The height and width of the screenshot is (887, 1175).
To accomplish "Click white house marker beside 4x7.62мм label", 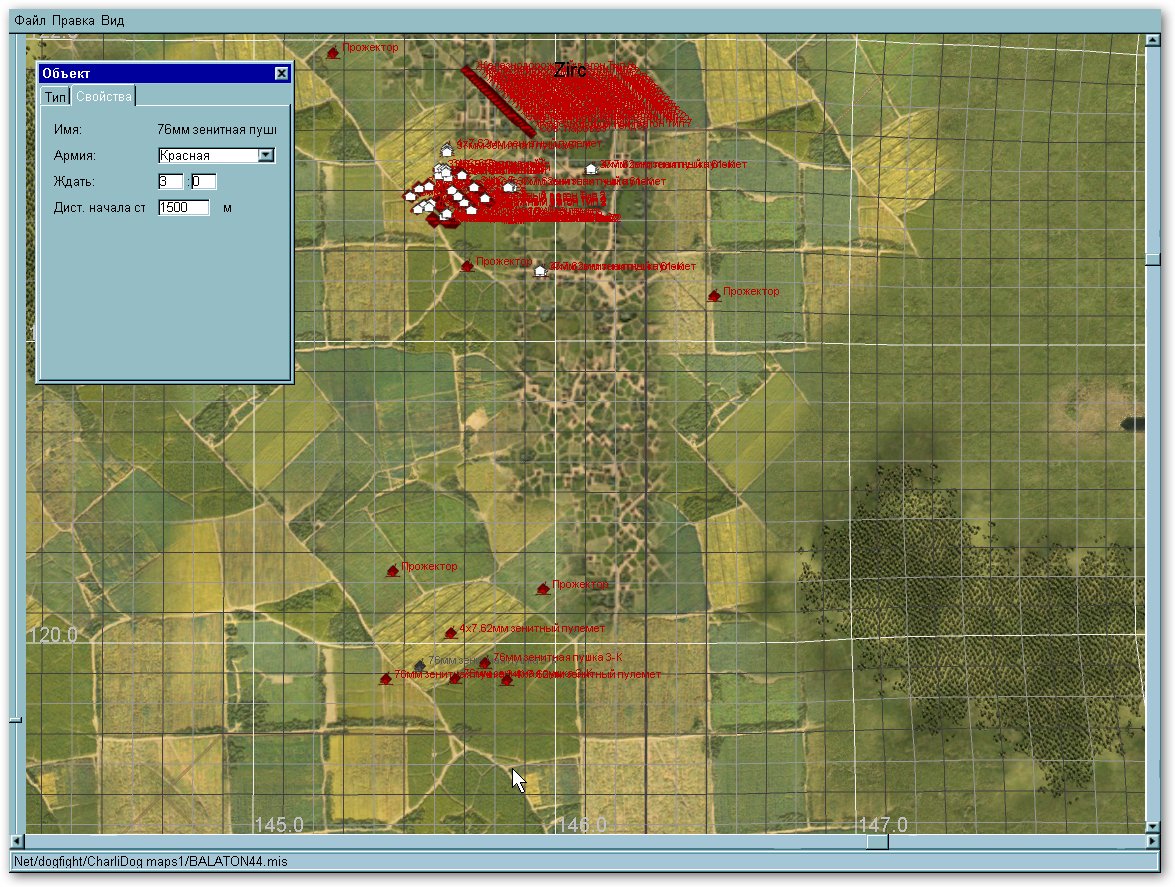I will 447,150.
